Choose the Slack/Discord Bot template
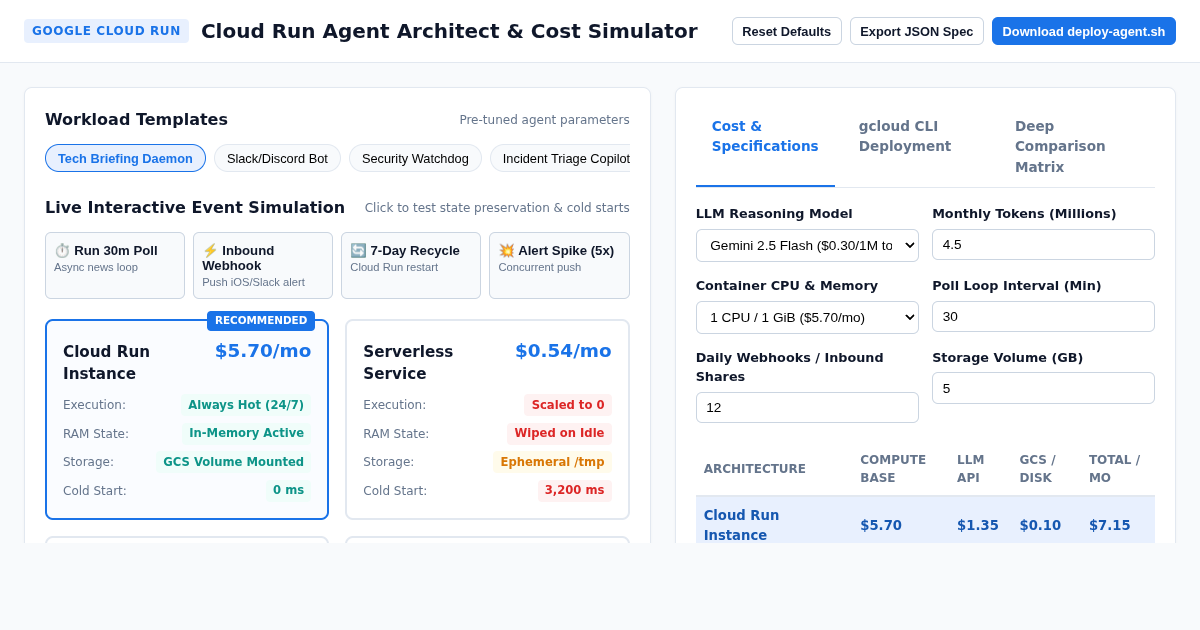This screenshot has height=630, width=1200. click(277, 158)
